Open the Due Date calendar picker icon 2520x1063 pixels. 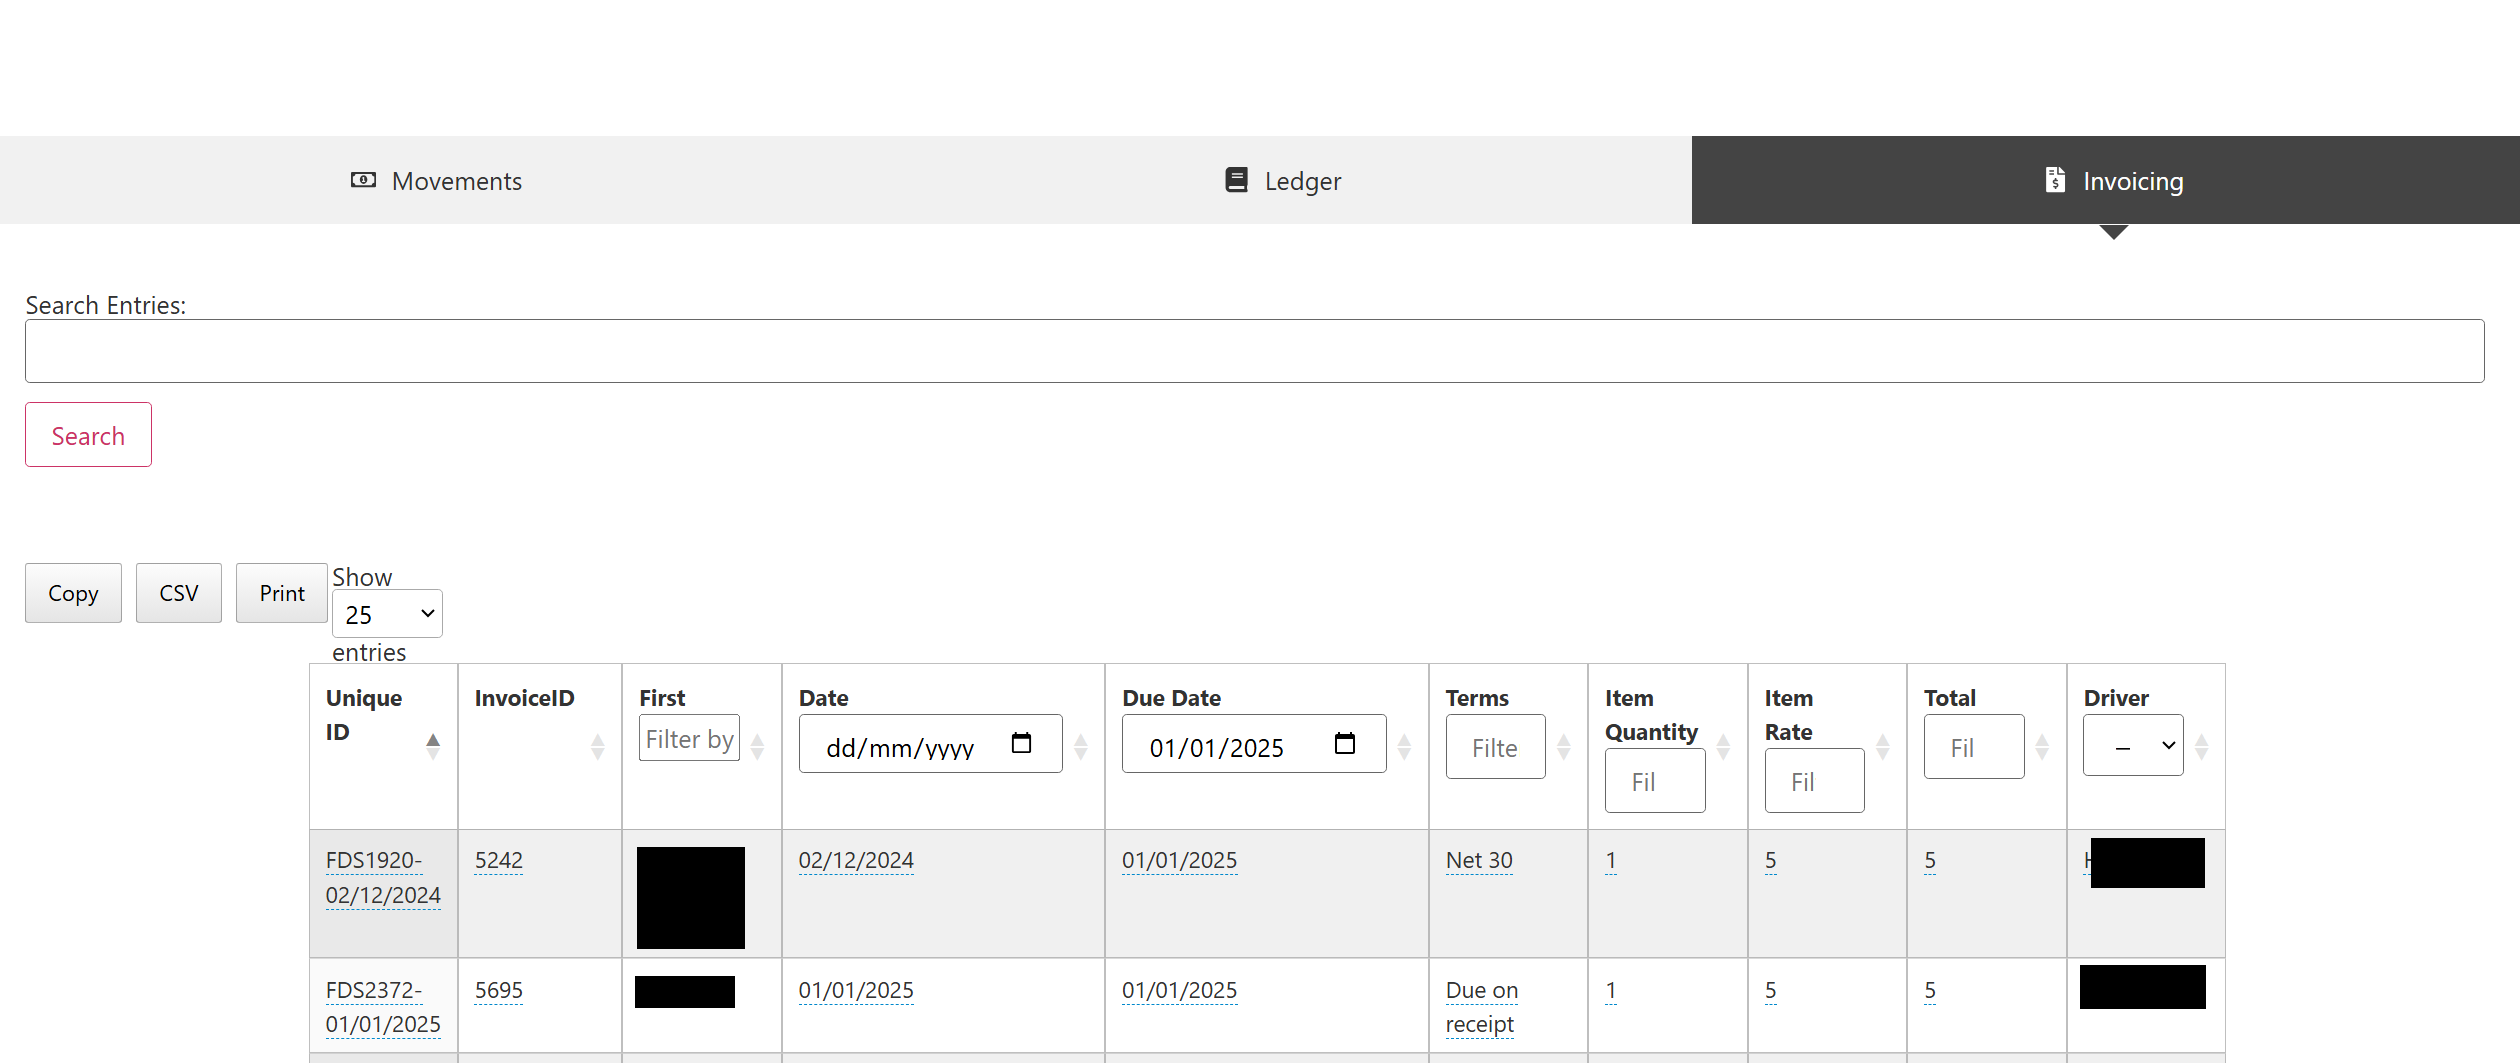click(1344, 743)
